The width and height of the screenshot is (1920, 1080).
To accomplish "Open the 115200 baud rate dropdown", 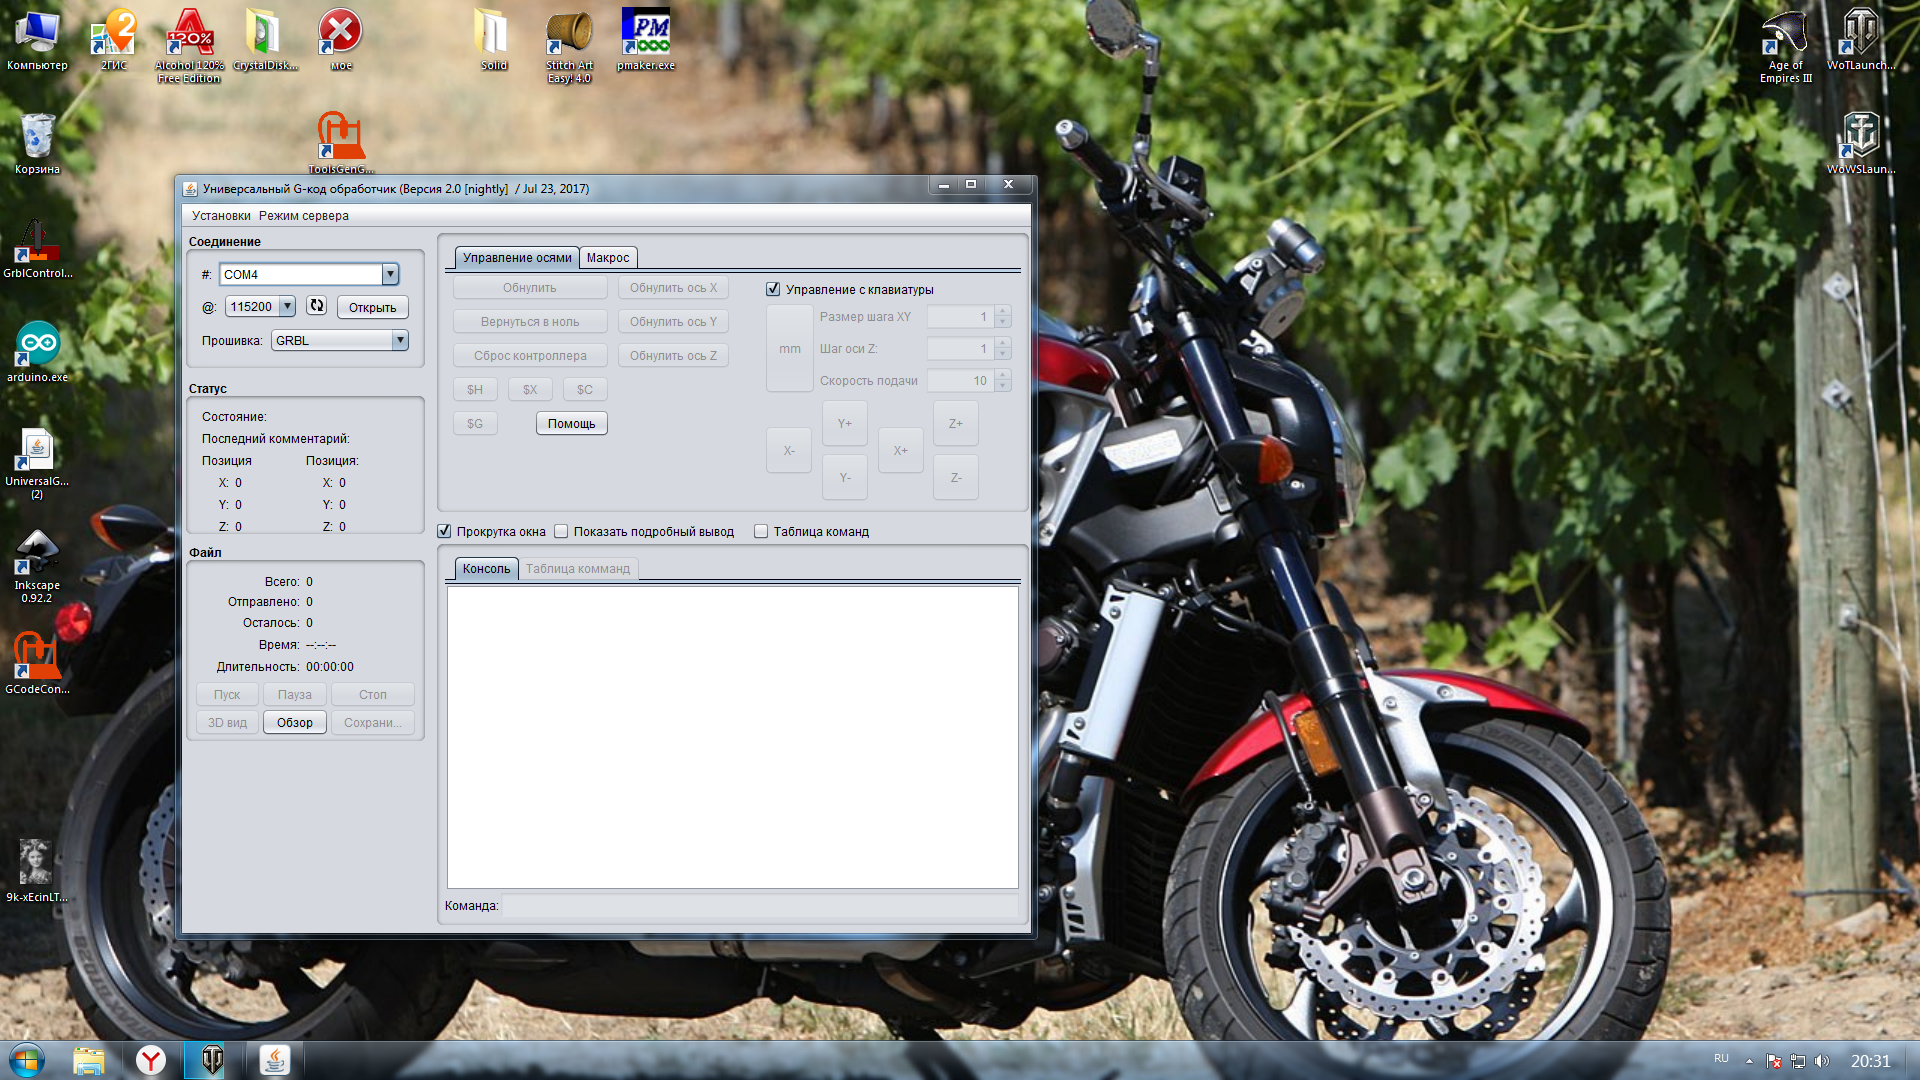I will (x=287, y=307).
